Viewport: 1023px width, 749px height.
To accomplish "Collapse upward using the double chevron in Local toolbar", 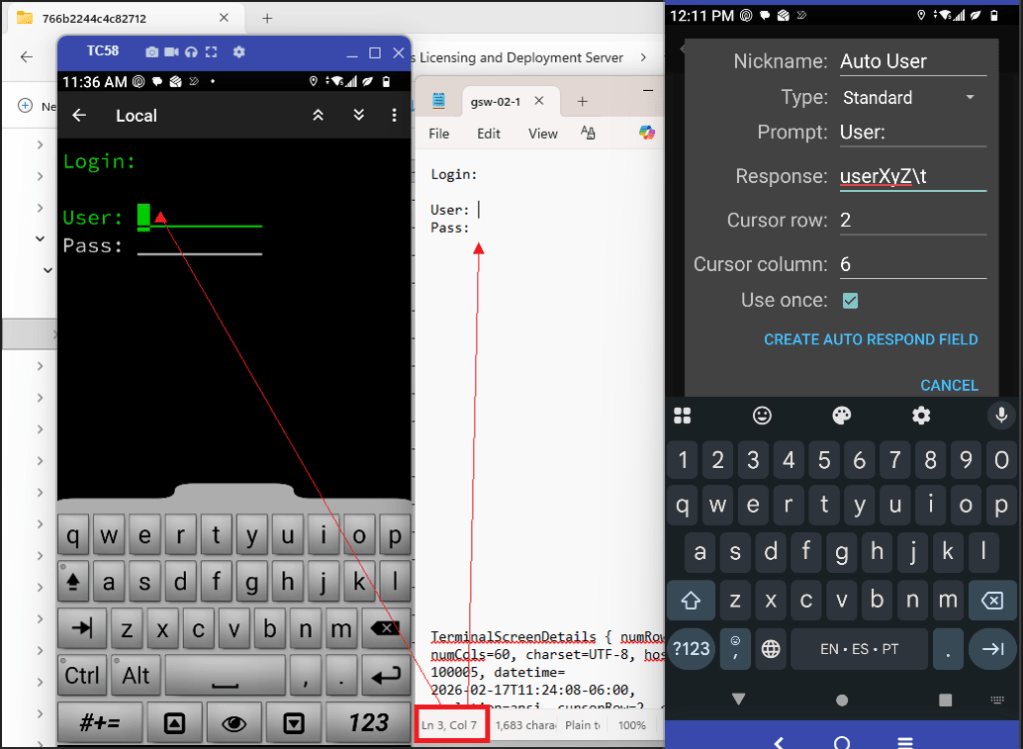I will (318, 115).
